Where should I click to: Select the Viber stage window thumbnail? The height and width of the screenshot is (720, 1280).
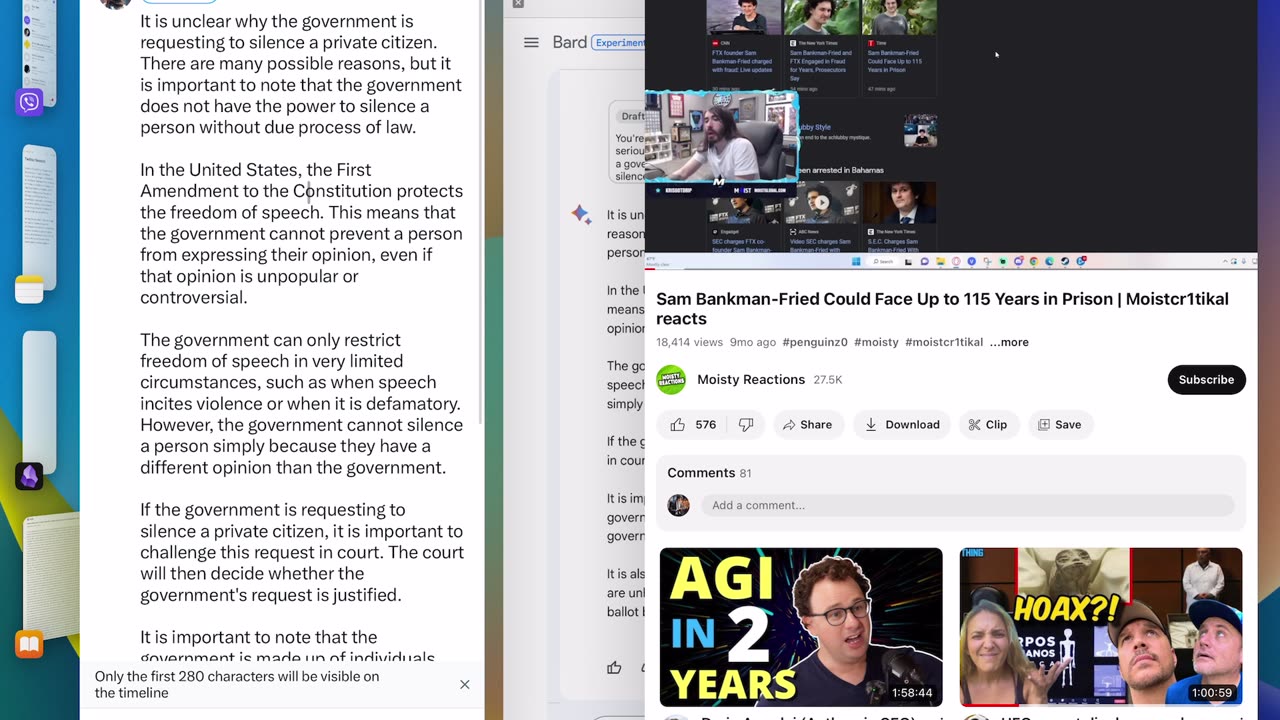point(40,50)
